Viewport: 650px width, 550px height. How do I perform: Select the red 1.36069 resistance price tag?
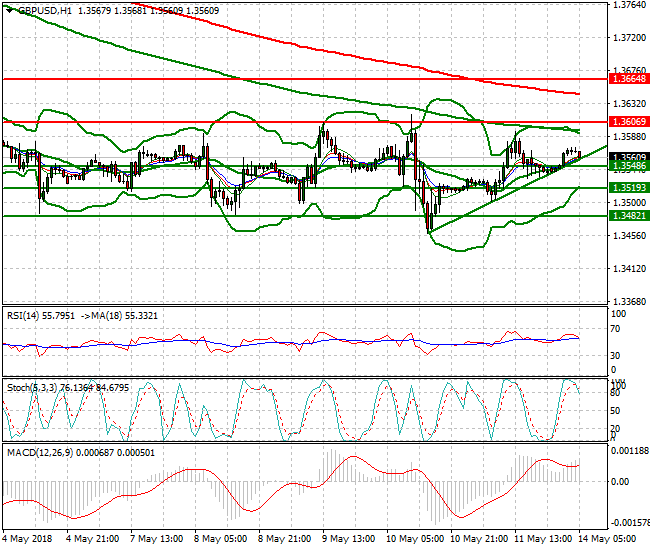629,121
